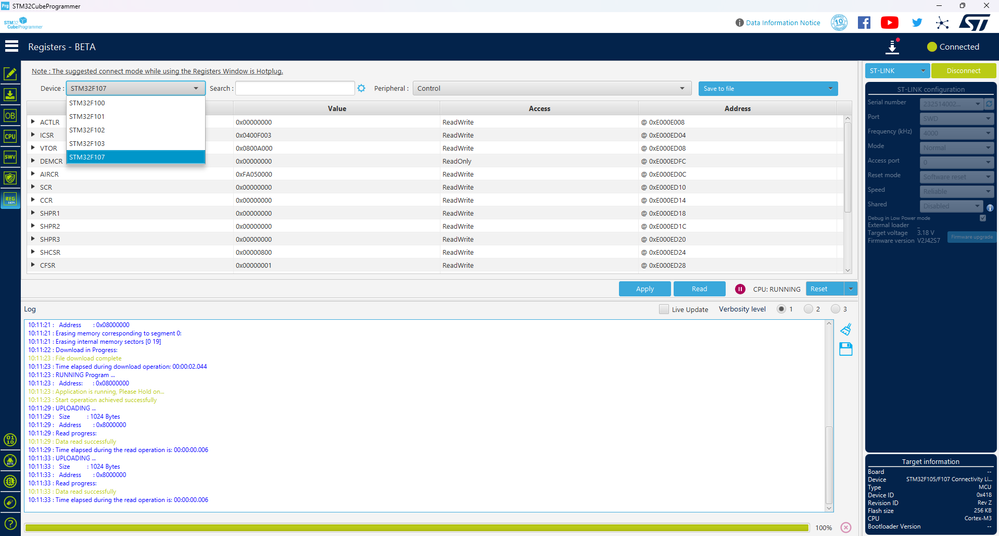This screenshot has height=536, width=999.
Task: Open the Peripheral dropdown
Action: click(x=552, y=89)
